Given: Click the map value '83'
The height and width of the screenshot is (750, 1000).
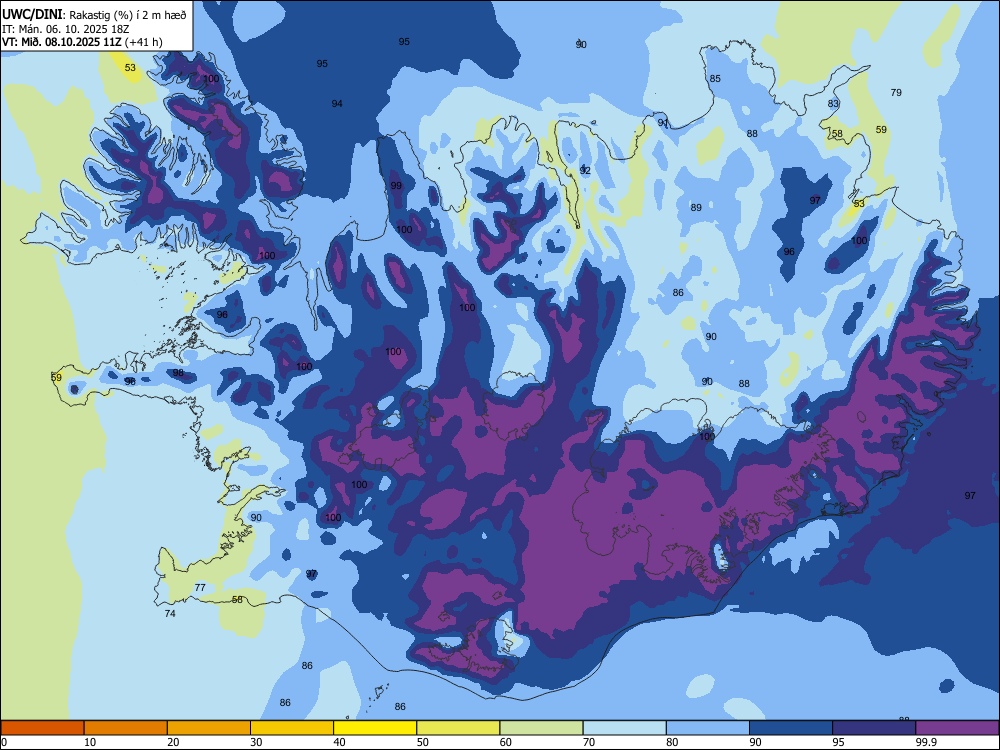Looking at the screenshot, I should [x=833, y=103].
